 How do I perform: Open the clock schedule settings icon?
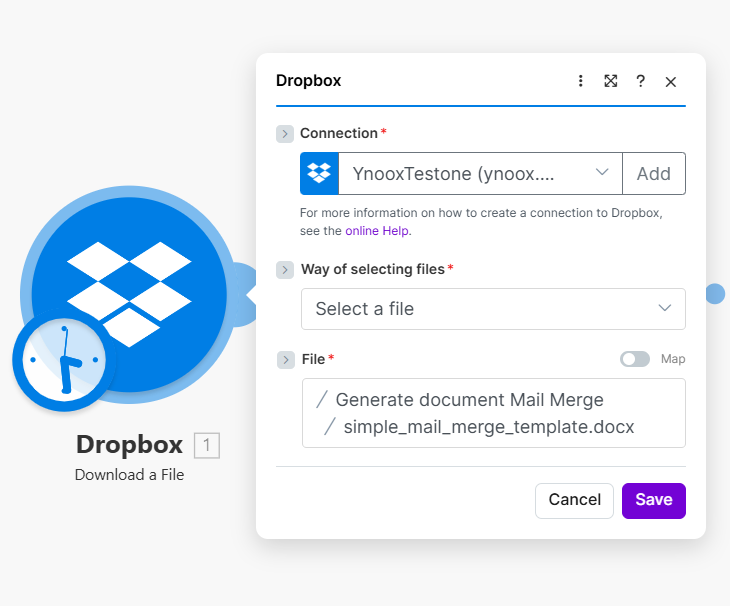coord(64,359)
